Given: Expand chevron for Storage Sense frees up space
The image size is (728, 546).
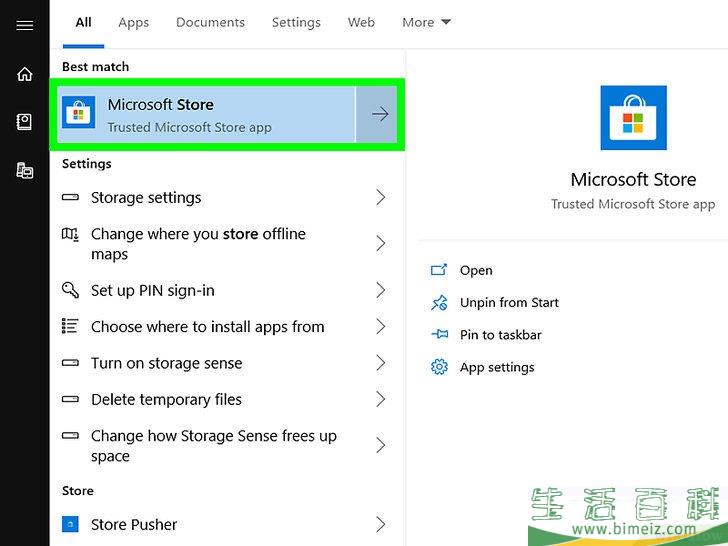Looking at the screenshot, I should 381,445.
